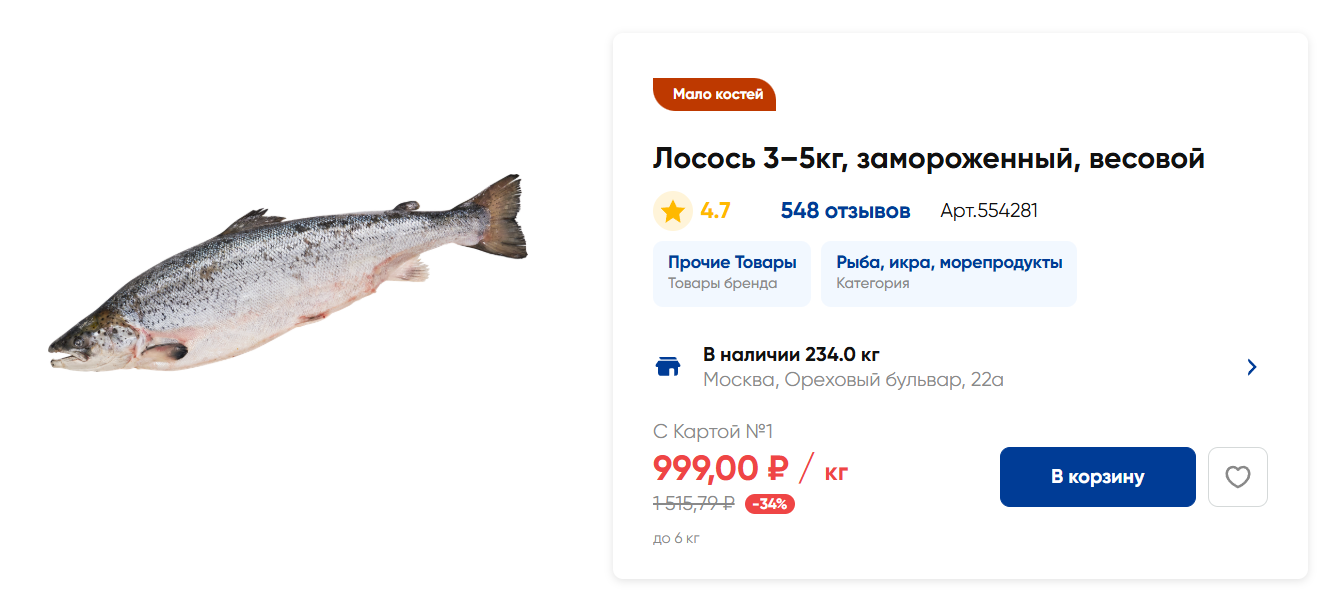Click the "до 6 кг" limit note
1328x607 pixels.
[676, 539]
